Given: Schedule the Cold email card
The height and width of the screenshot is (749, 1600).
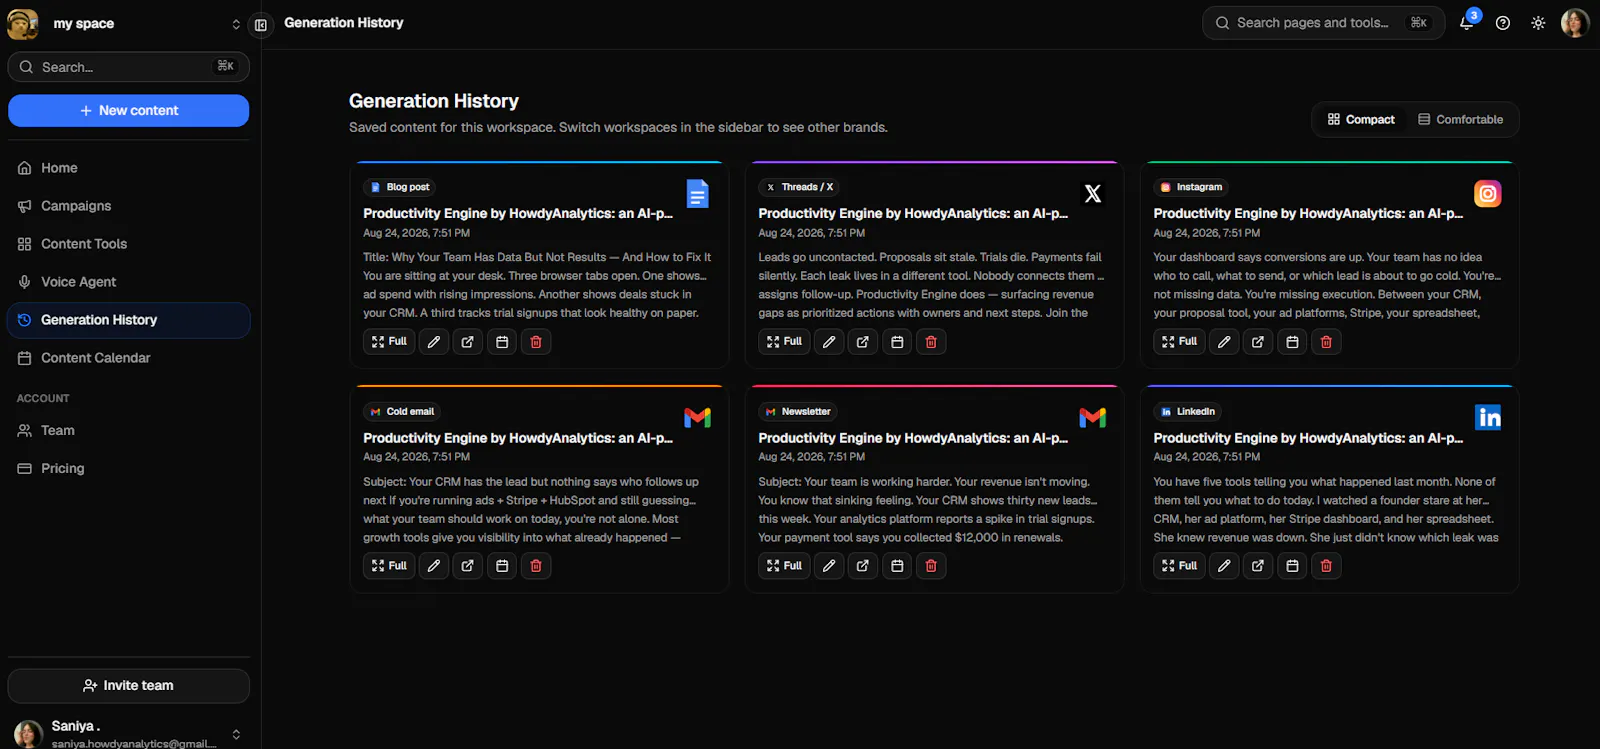Looking at the screenshot, I should pos(502,566).
